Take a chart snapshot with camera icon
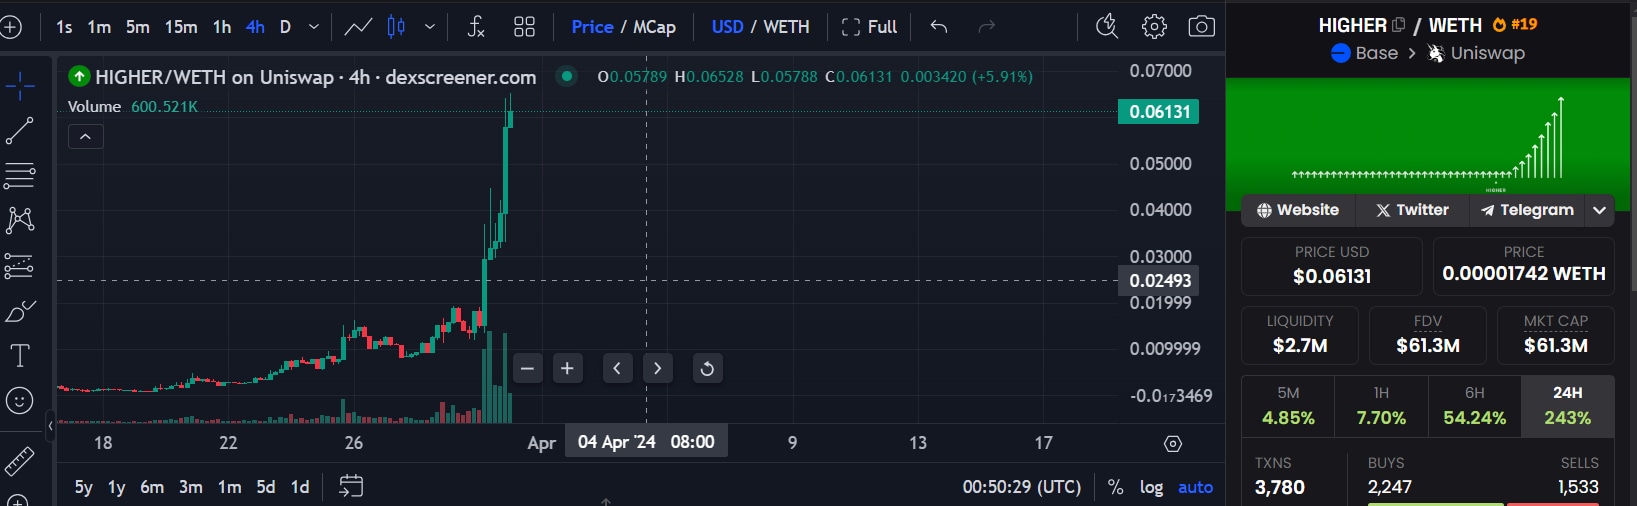This screenshot has width=1637, height=506. tap(1201, 27)
